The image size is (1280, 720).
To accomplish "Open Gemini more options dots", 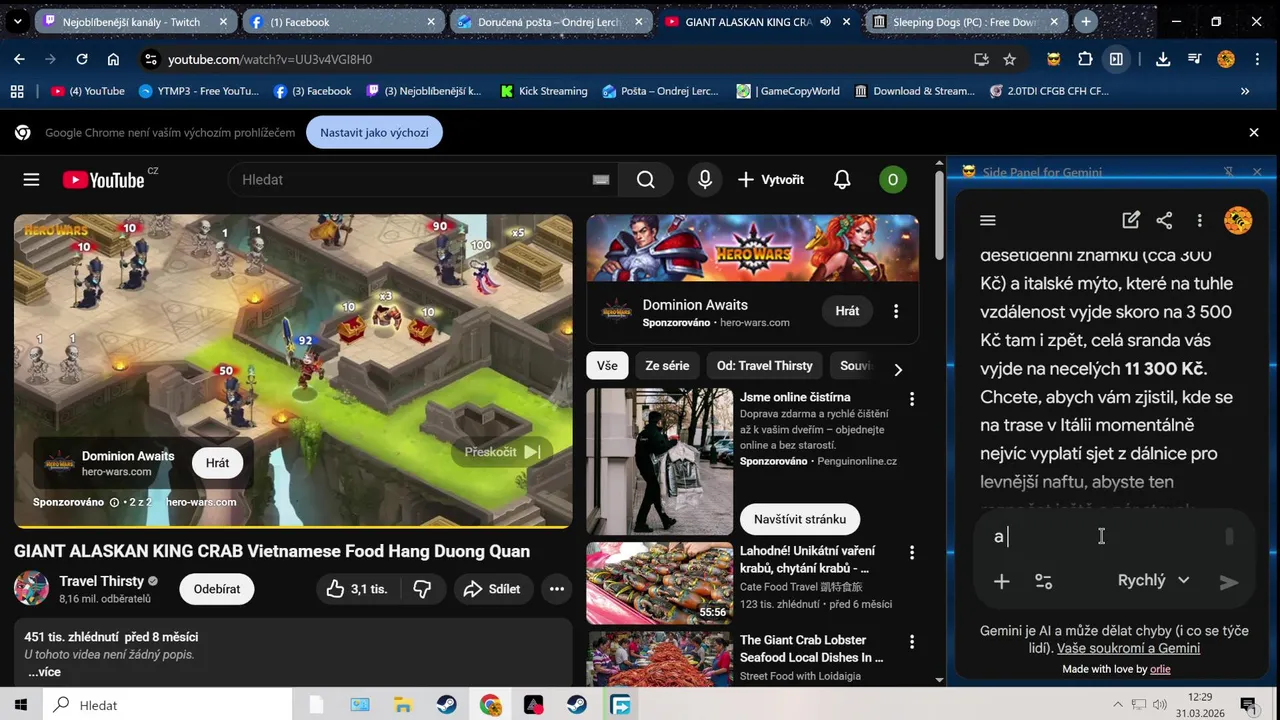I will point(1199,221).
